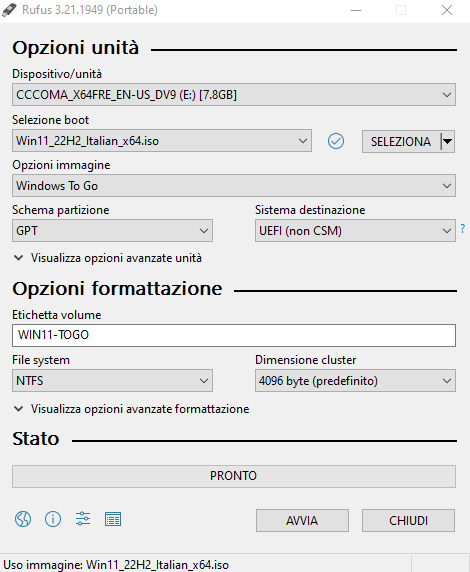Click the AVVIA button

pyautogui.click(x=302, y=521)
